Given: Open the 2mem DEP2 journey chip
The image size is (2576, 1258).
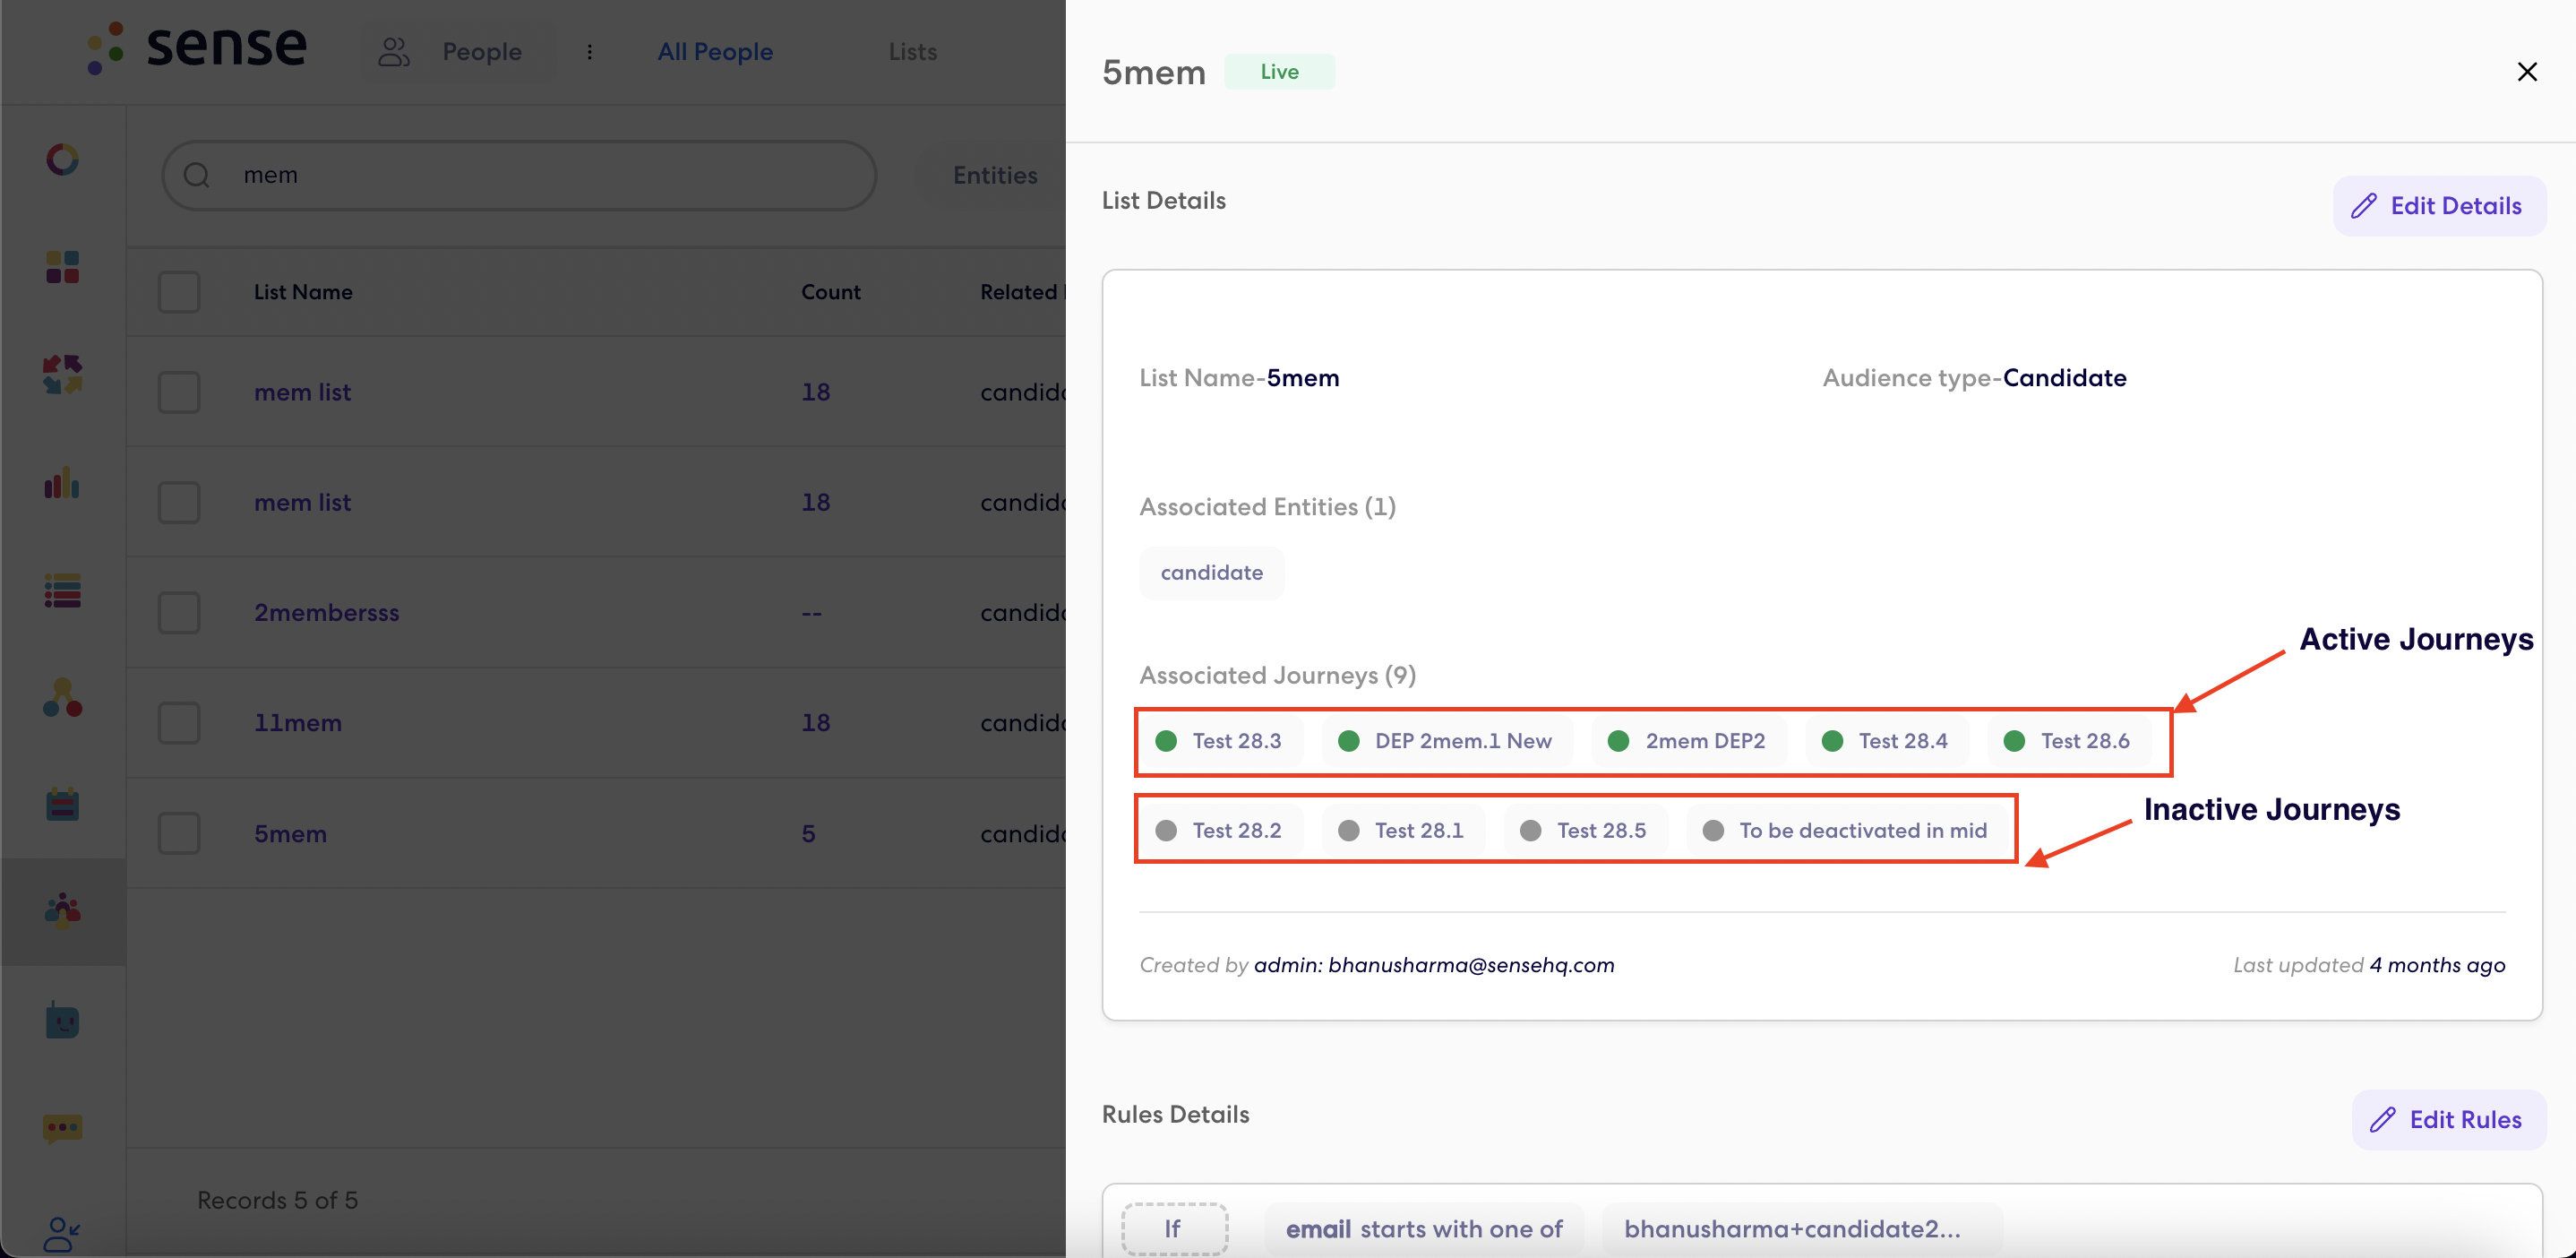Looking at the screenshot, I should point(1688,741).
